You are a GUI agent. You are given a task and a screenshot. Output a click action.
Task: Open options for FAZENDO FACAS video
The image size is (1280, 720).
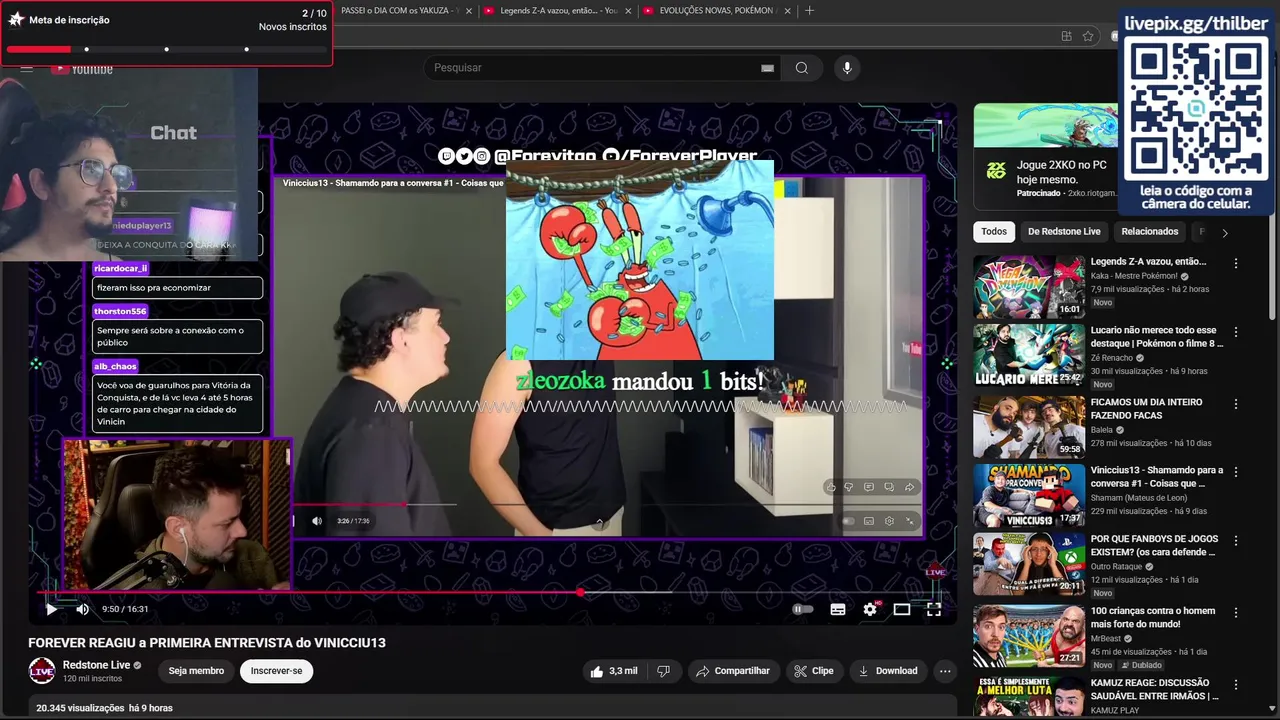pyautogui.click(x=1236, y=404)
